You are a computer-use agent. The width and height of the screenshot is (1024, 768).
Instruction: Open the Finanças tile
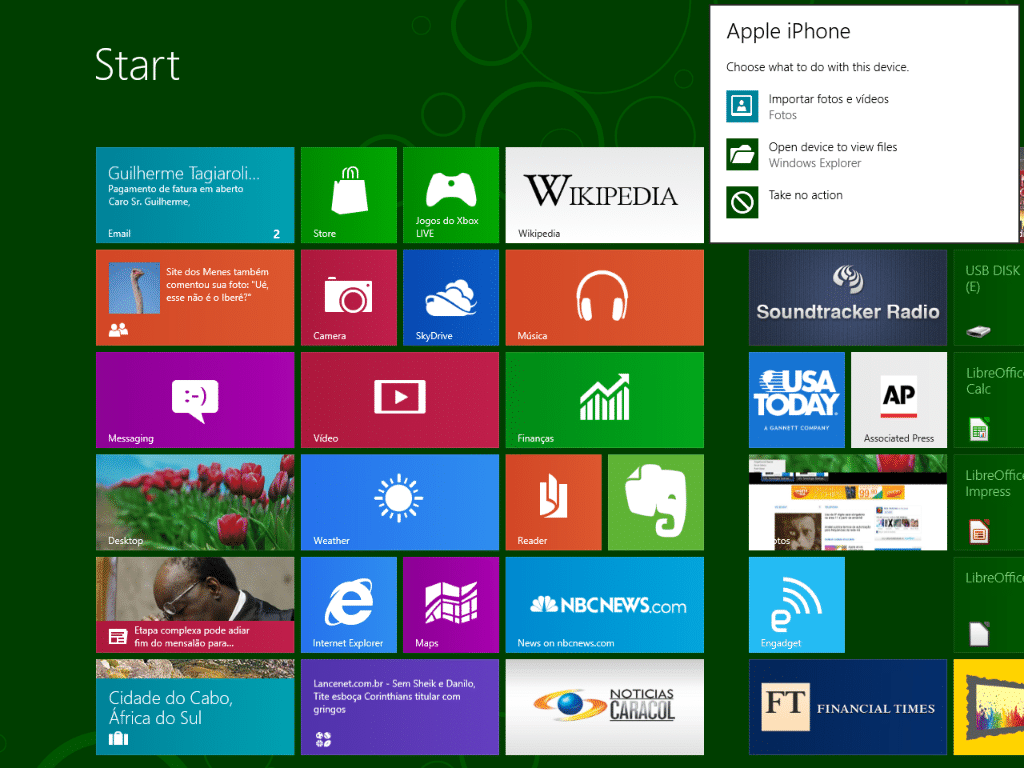(604, 400)
